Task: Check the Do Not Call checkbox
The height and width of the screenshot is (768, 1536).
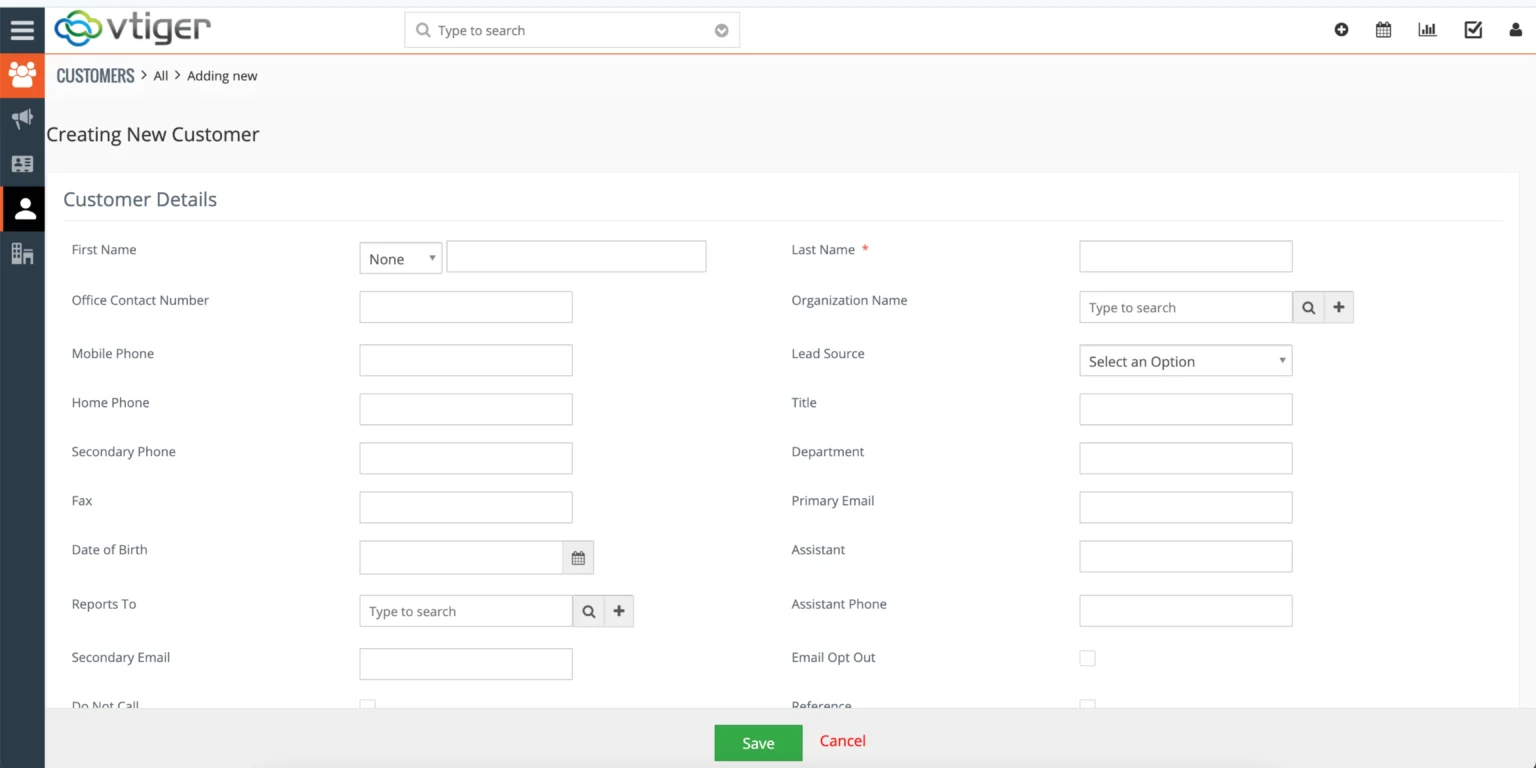Action: [x=367, y=706]
